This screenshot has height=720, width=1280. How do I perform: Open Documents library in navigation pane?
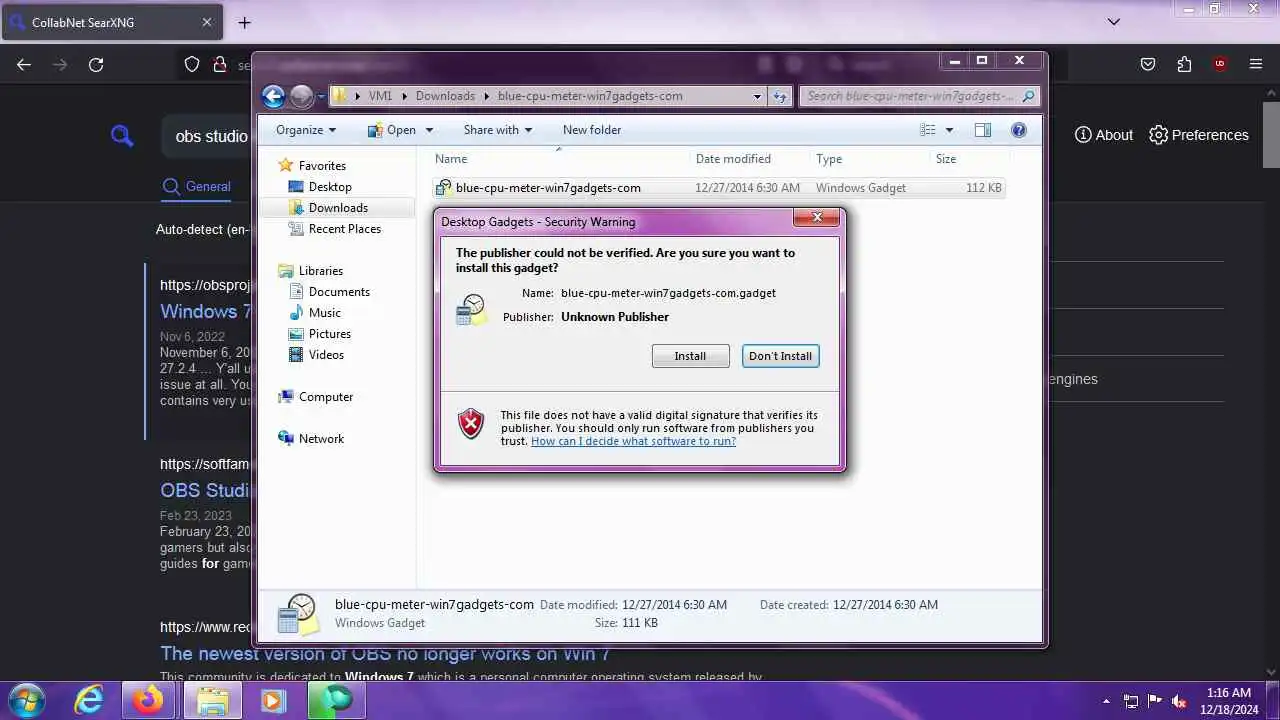(339, 292)
